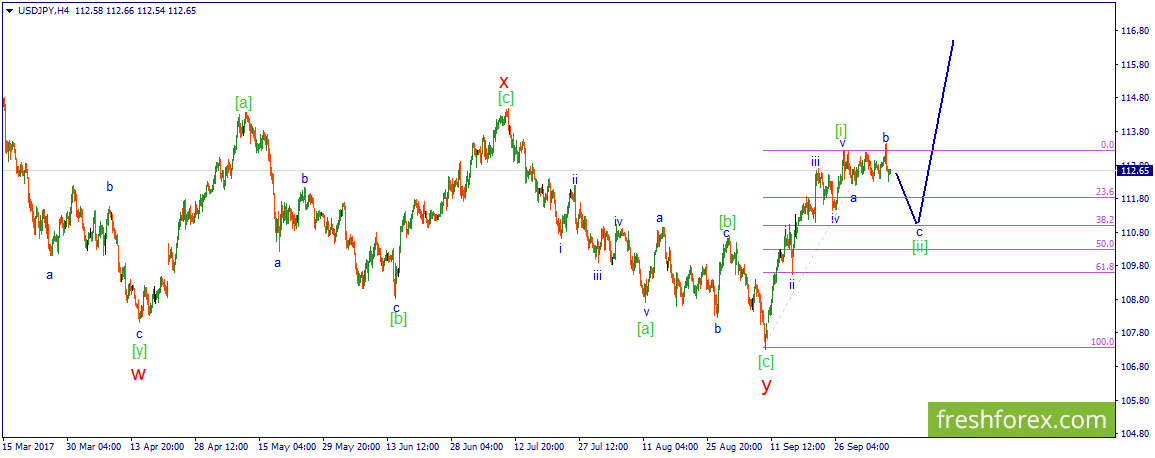Click the 109.80 price axis label
Screen dimensions: 1155x458
(x=1134, y=266)
